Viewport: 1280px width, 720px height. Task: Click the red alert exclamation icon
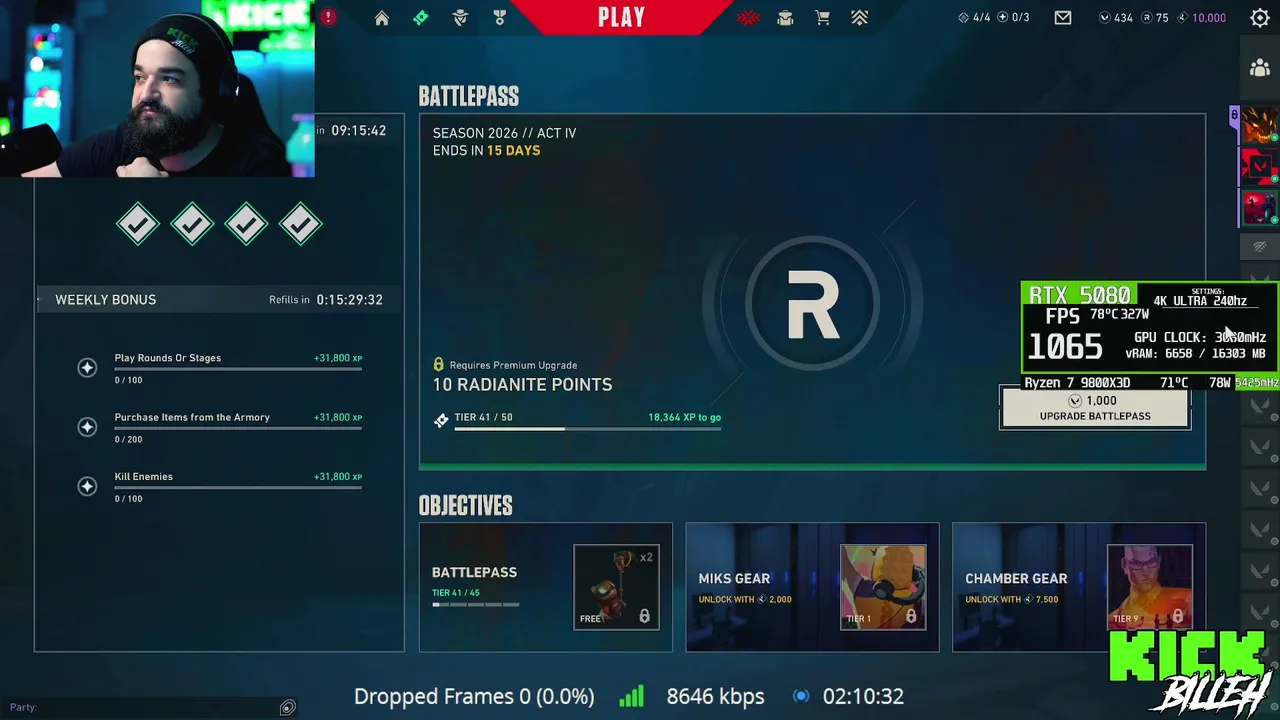click(x=328, y=17)
